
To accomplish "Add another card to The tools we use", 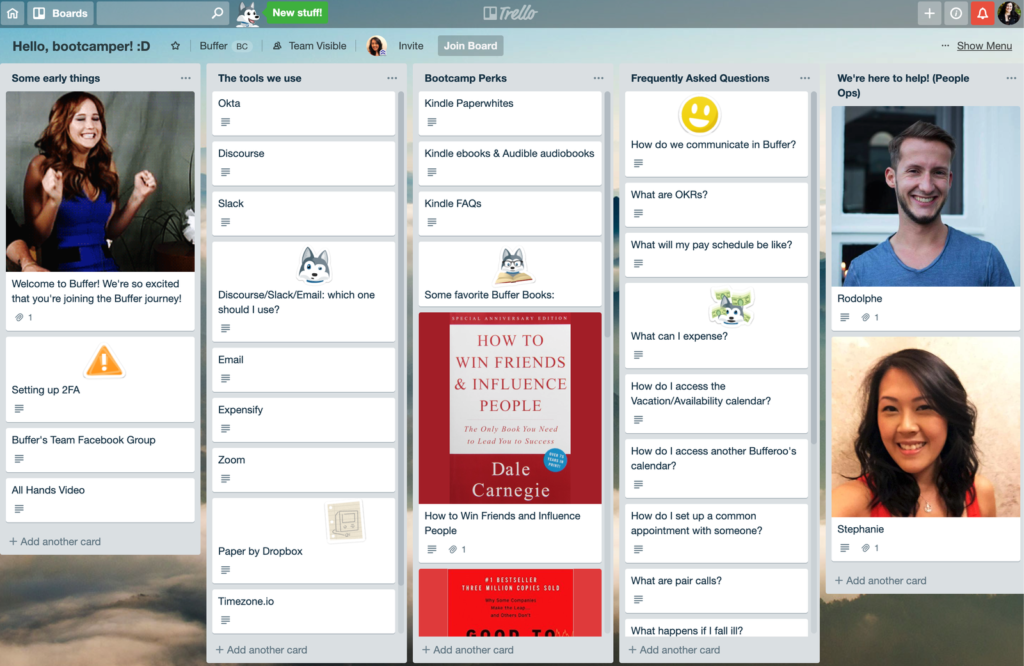I will (261, 649).
